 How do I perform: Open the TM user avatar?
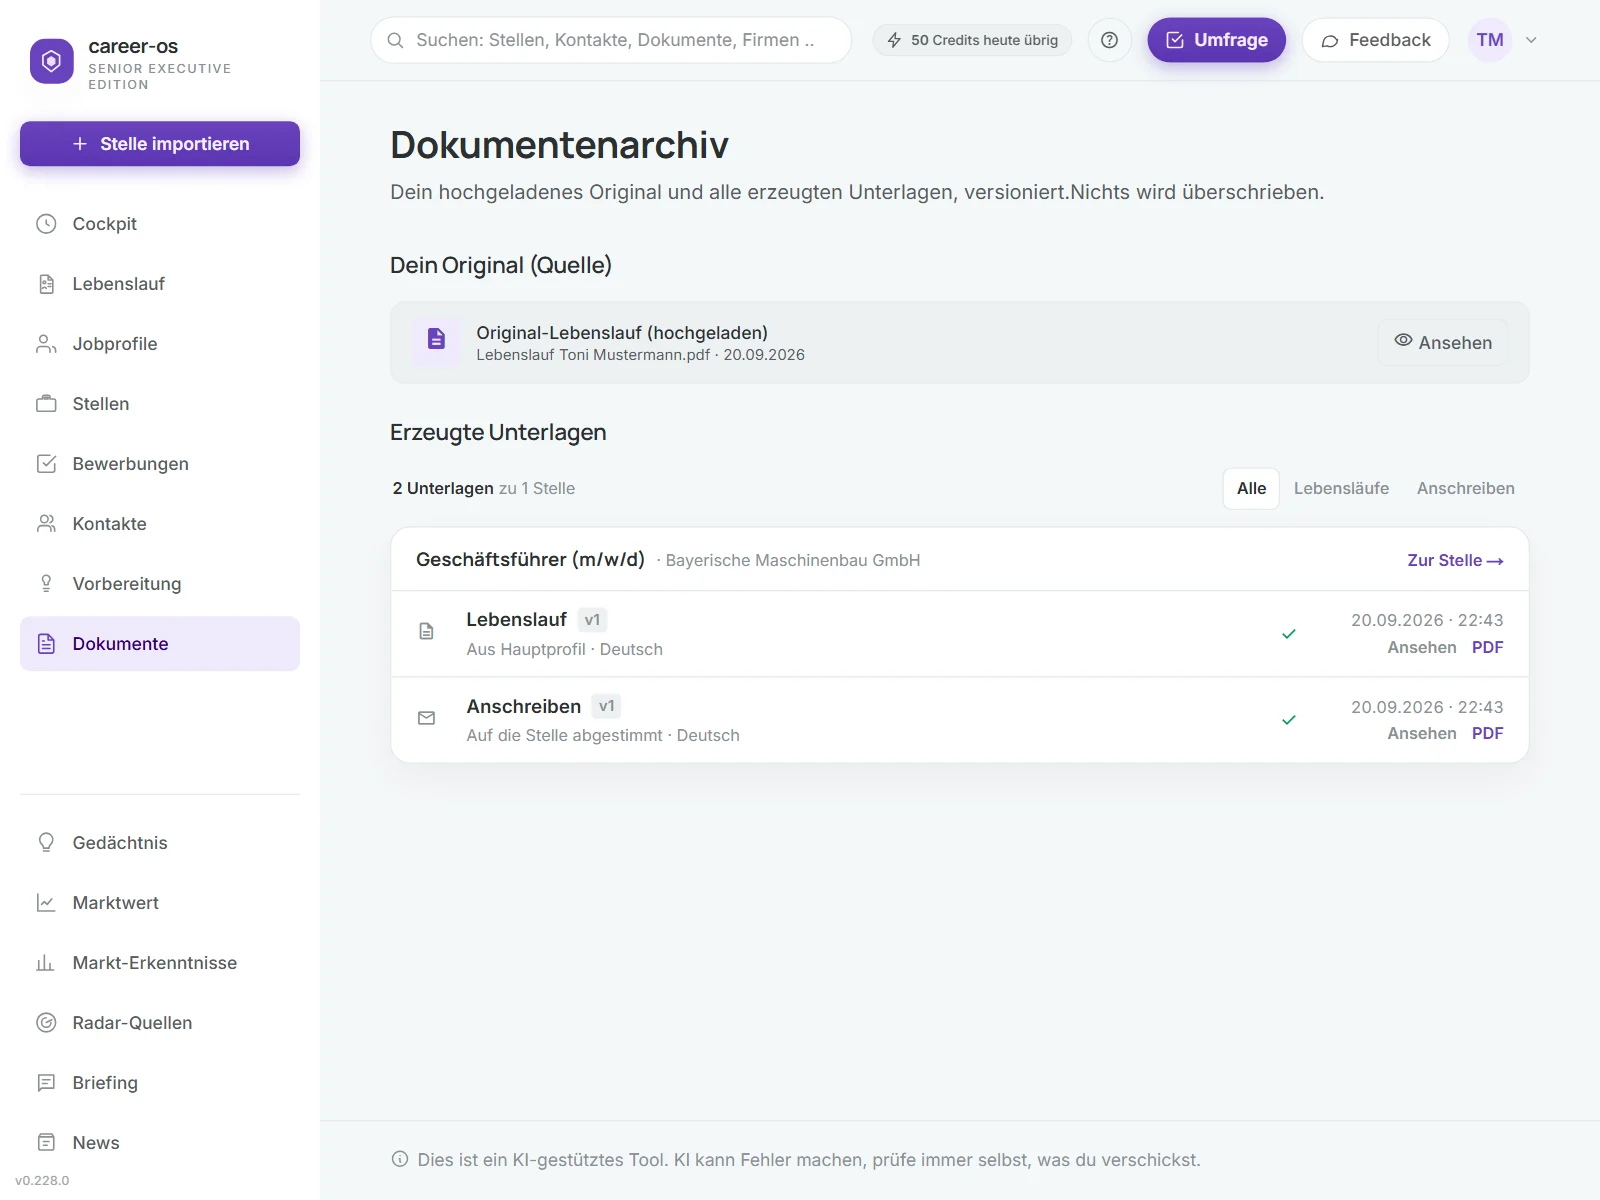coord(1490,40)
